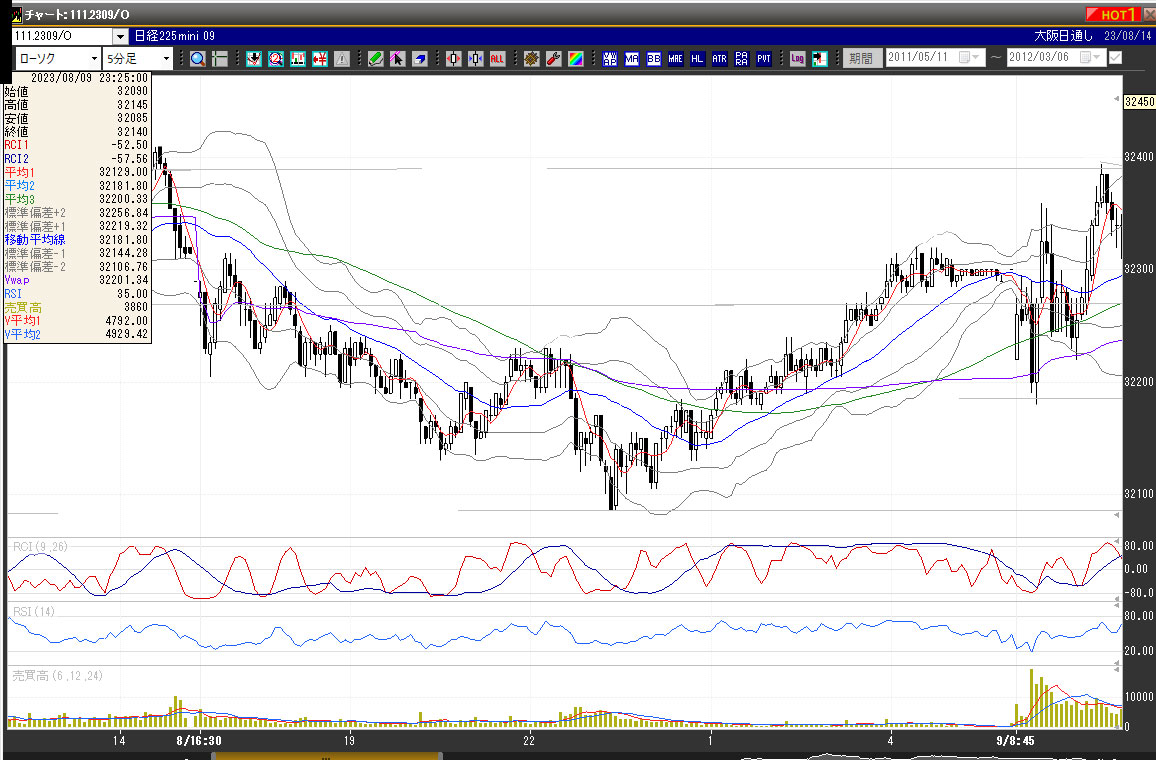Click the 8/16:30 time axis label
This screenshot has height=760, width=1156.
[199, 740]
